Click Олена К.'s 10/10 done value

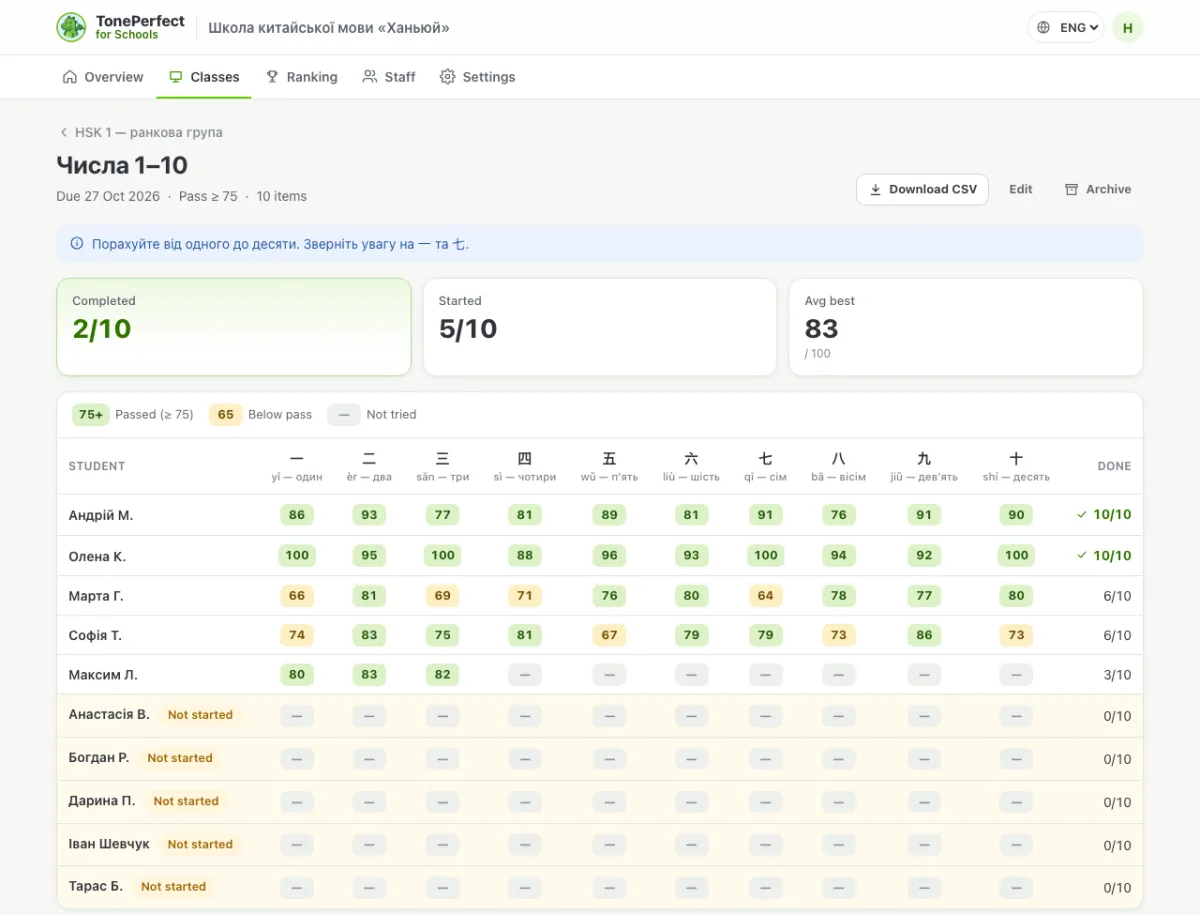[x=1112, y=556]
